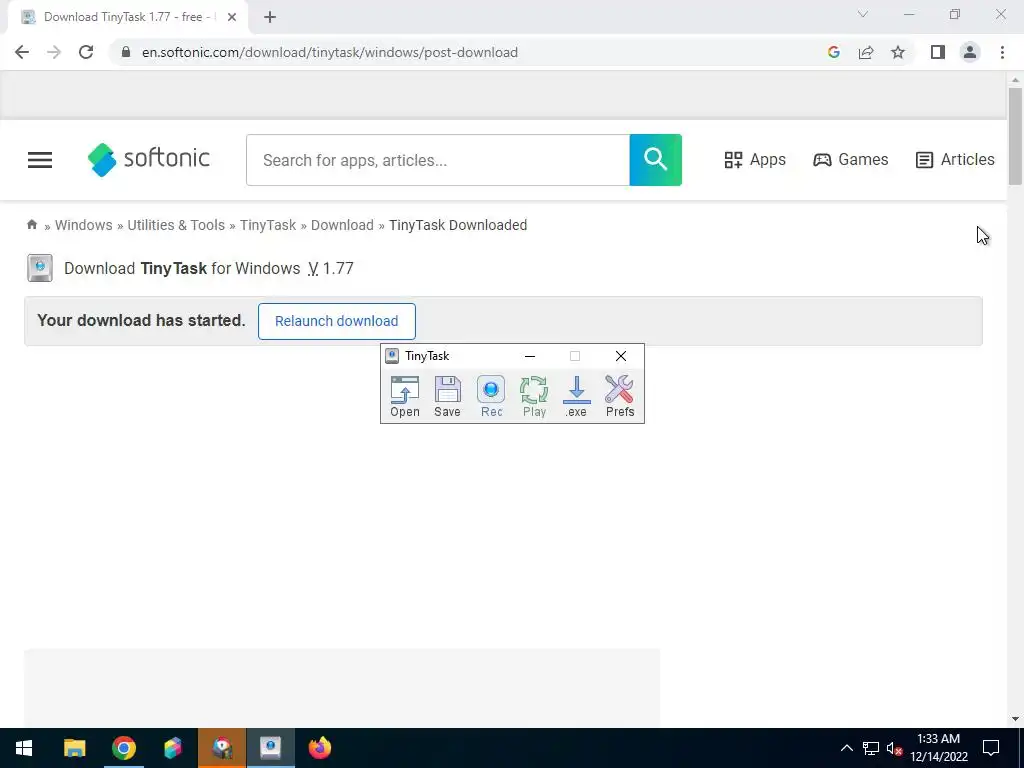Open Firefox from the taskbar
This screenshot has width=1024, height=768.
coord(319,748)
